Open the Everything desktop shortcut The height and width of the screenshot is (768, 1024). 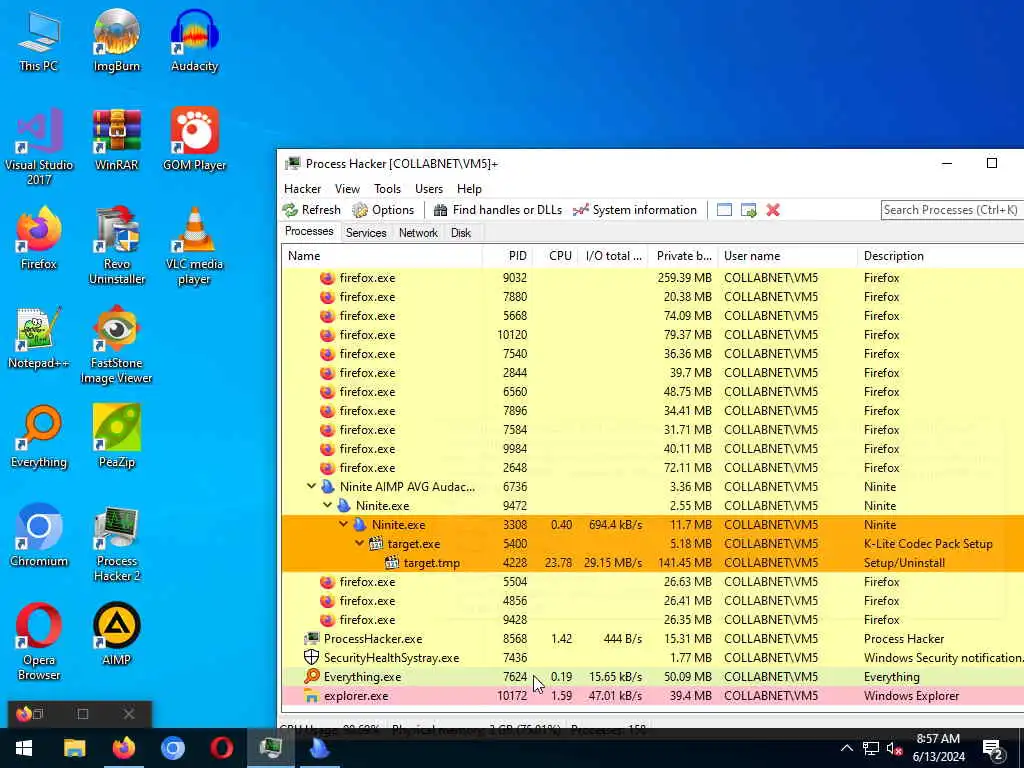(39, 437)
